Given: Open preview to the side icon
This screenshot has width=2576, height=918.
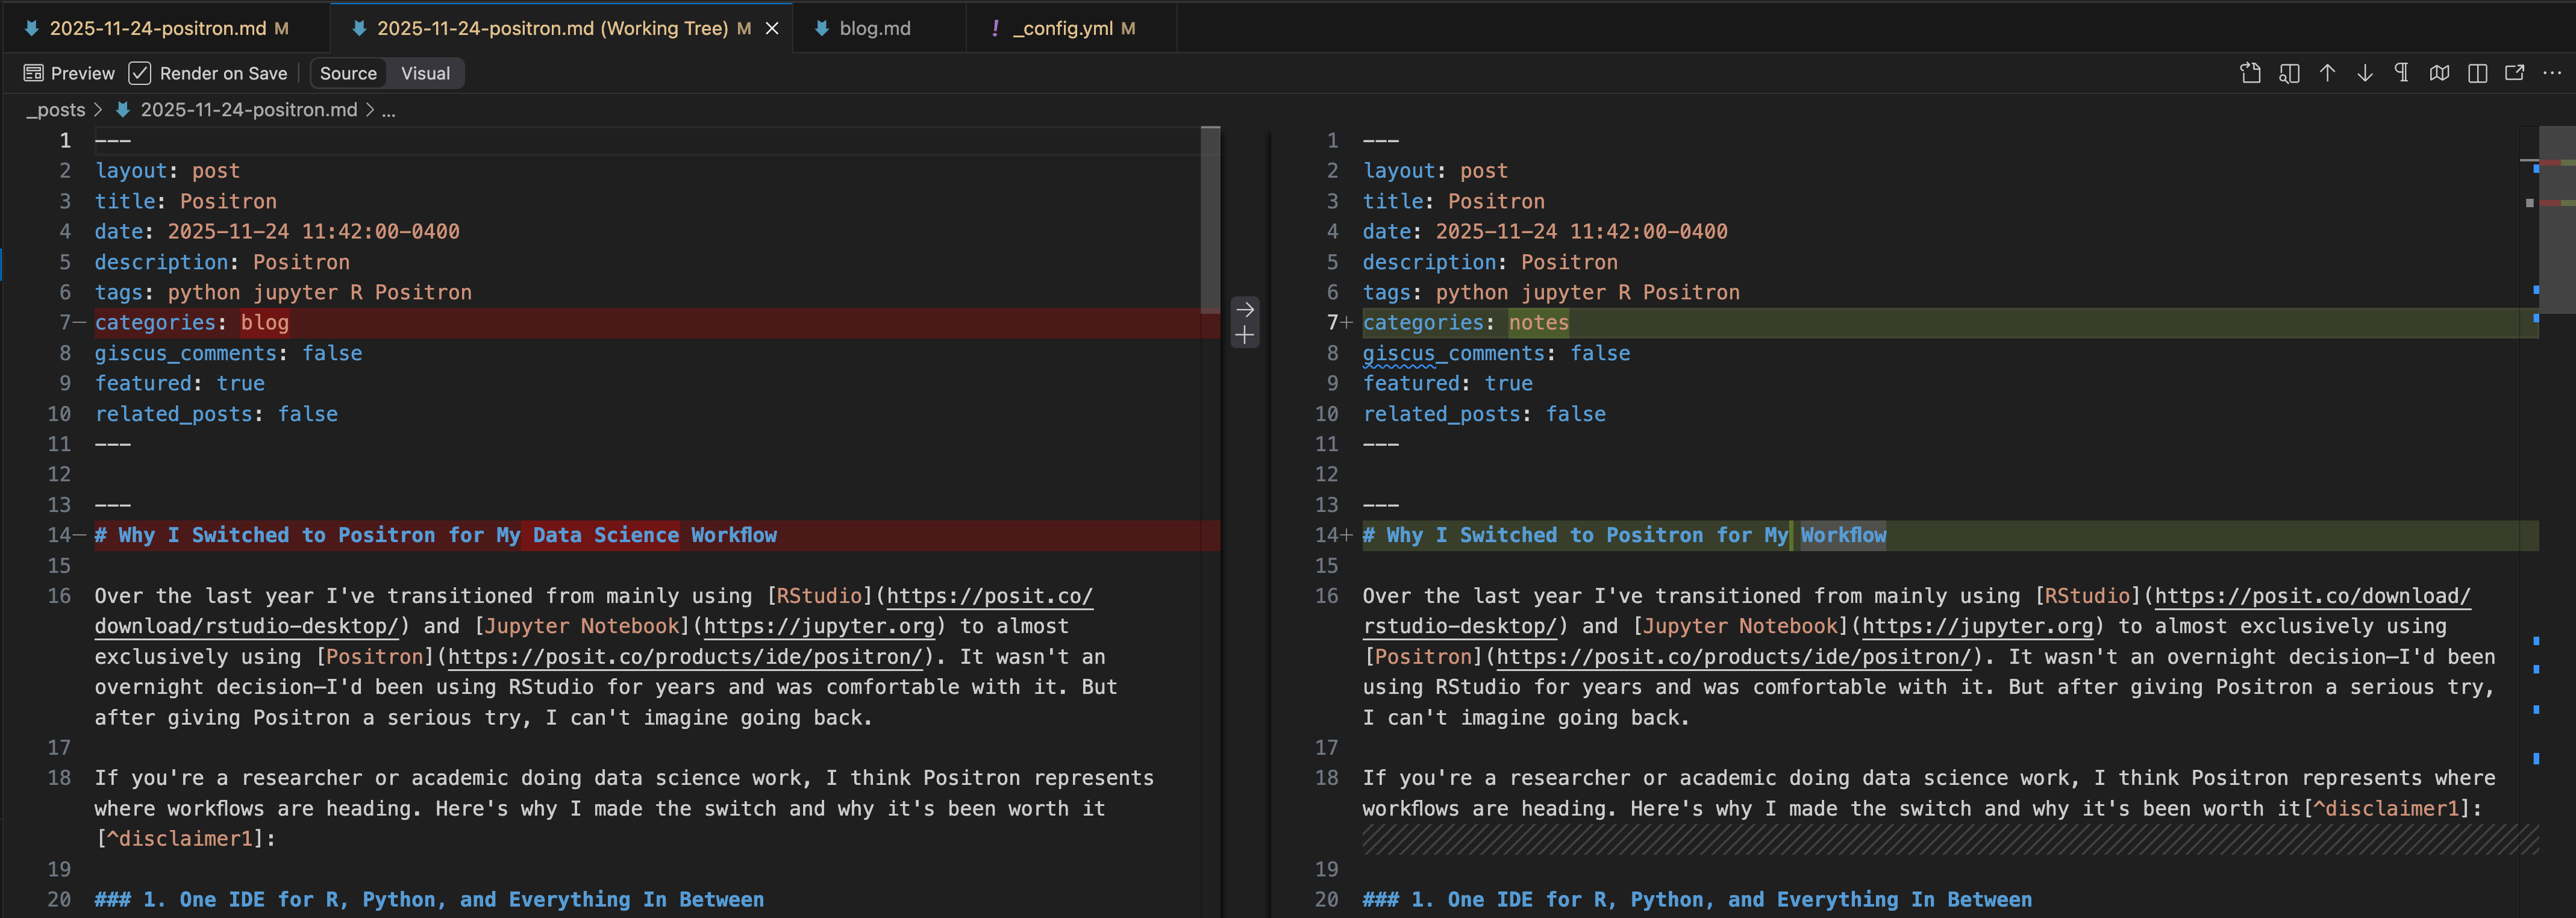Looking at the screenshot, I should pyautogui.click(x=2289, y=73).
